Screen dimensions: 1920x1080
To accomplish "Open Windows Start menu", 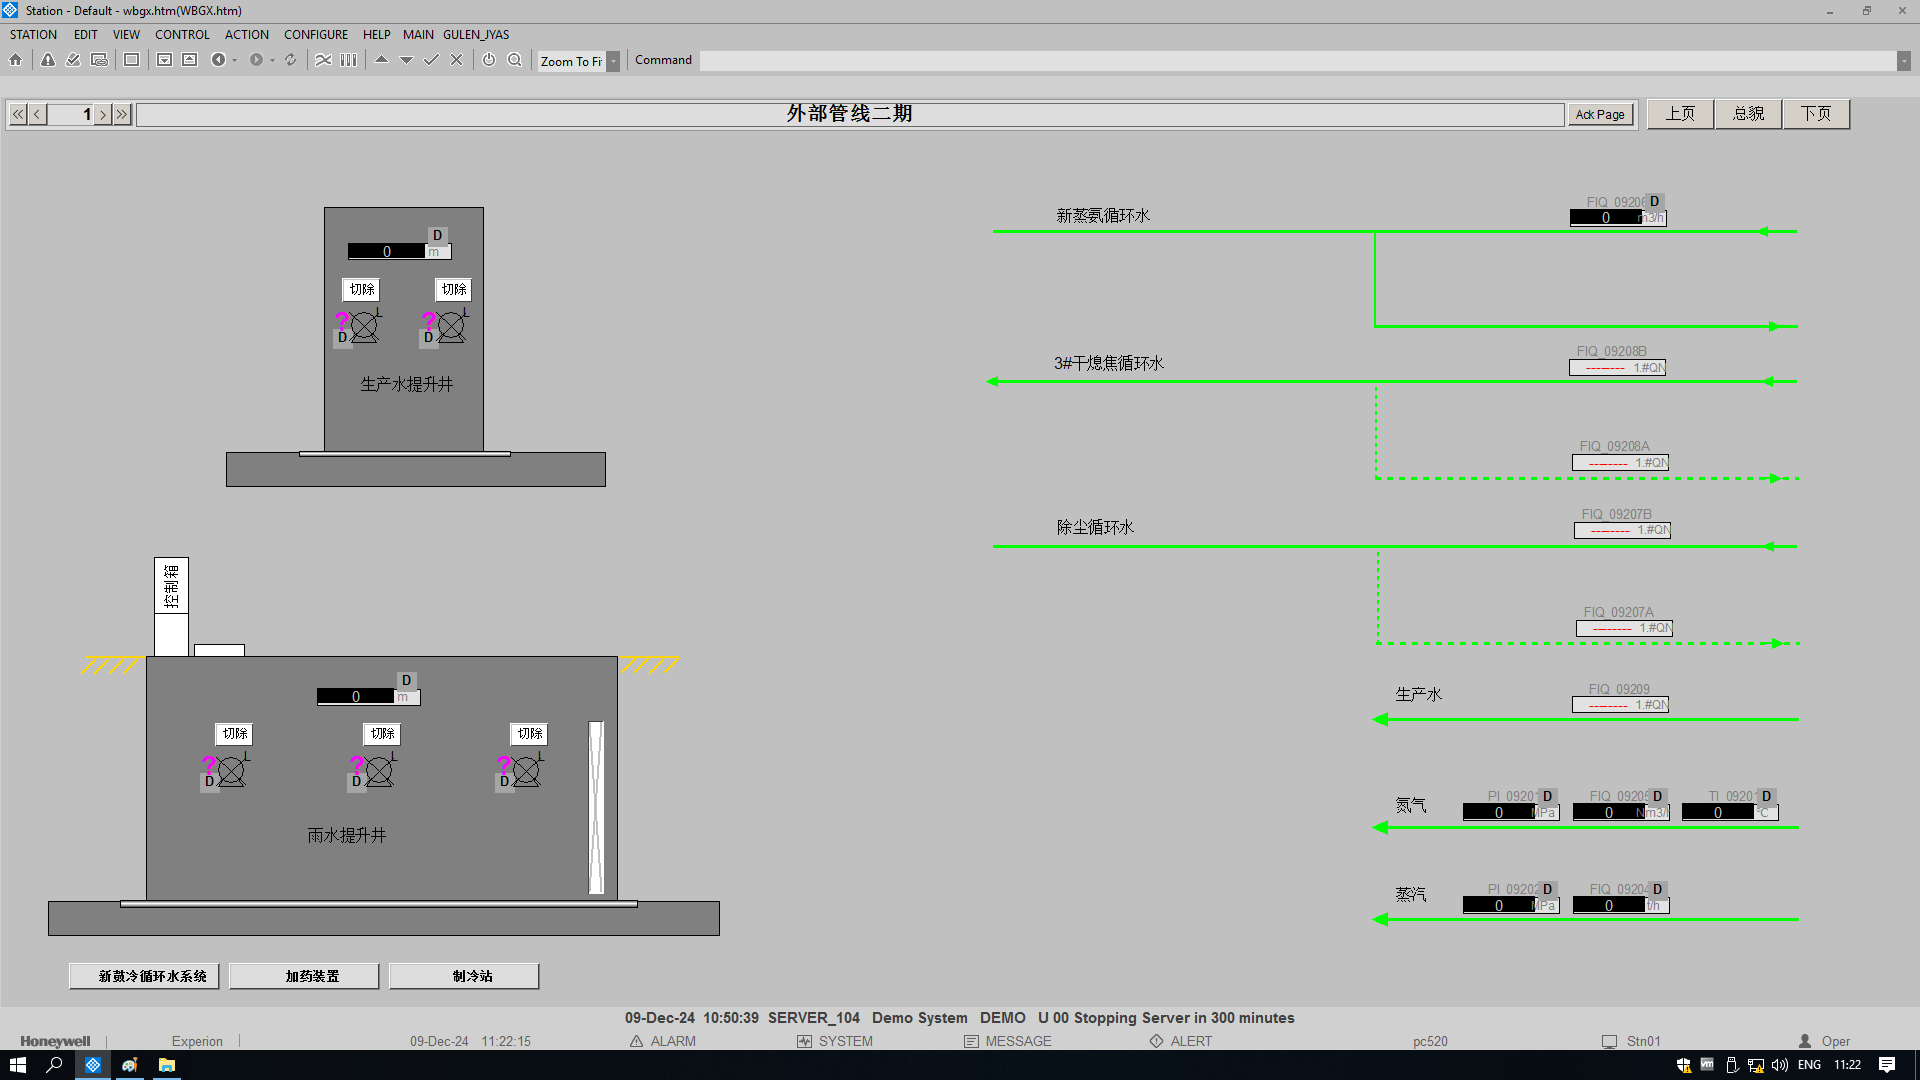I will click(x=17, y=1065).
